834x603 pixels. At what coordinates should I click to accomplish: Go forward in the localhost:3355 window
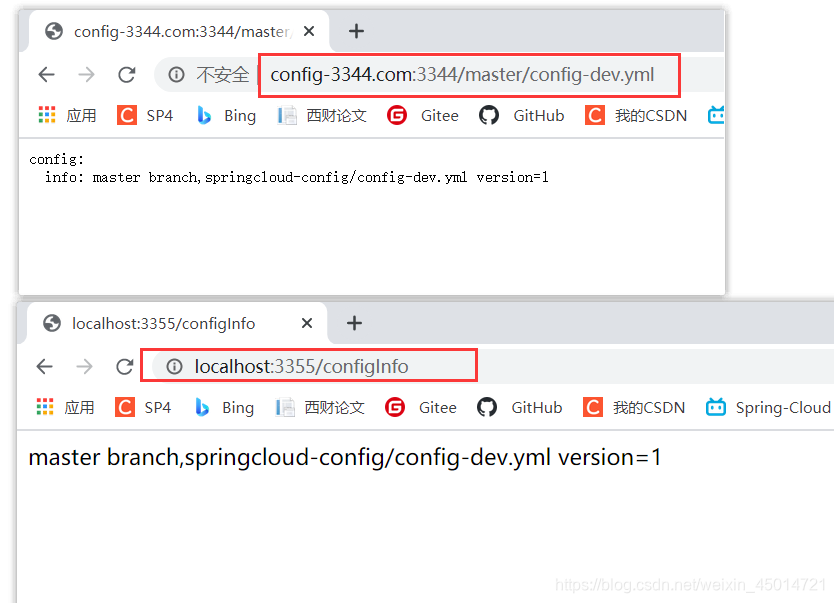coord(84,366)
